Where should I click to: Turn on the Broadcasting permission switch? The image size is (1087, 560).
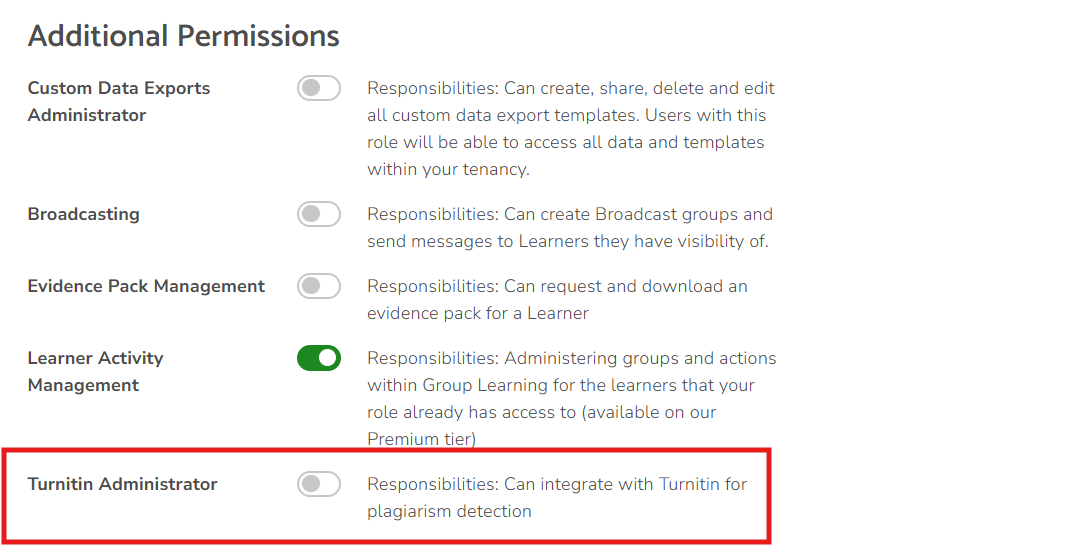pos(319,214)
